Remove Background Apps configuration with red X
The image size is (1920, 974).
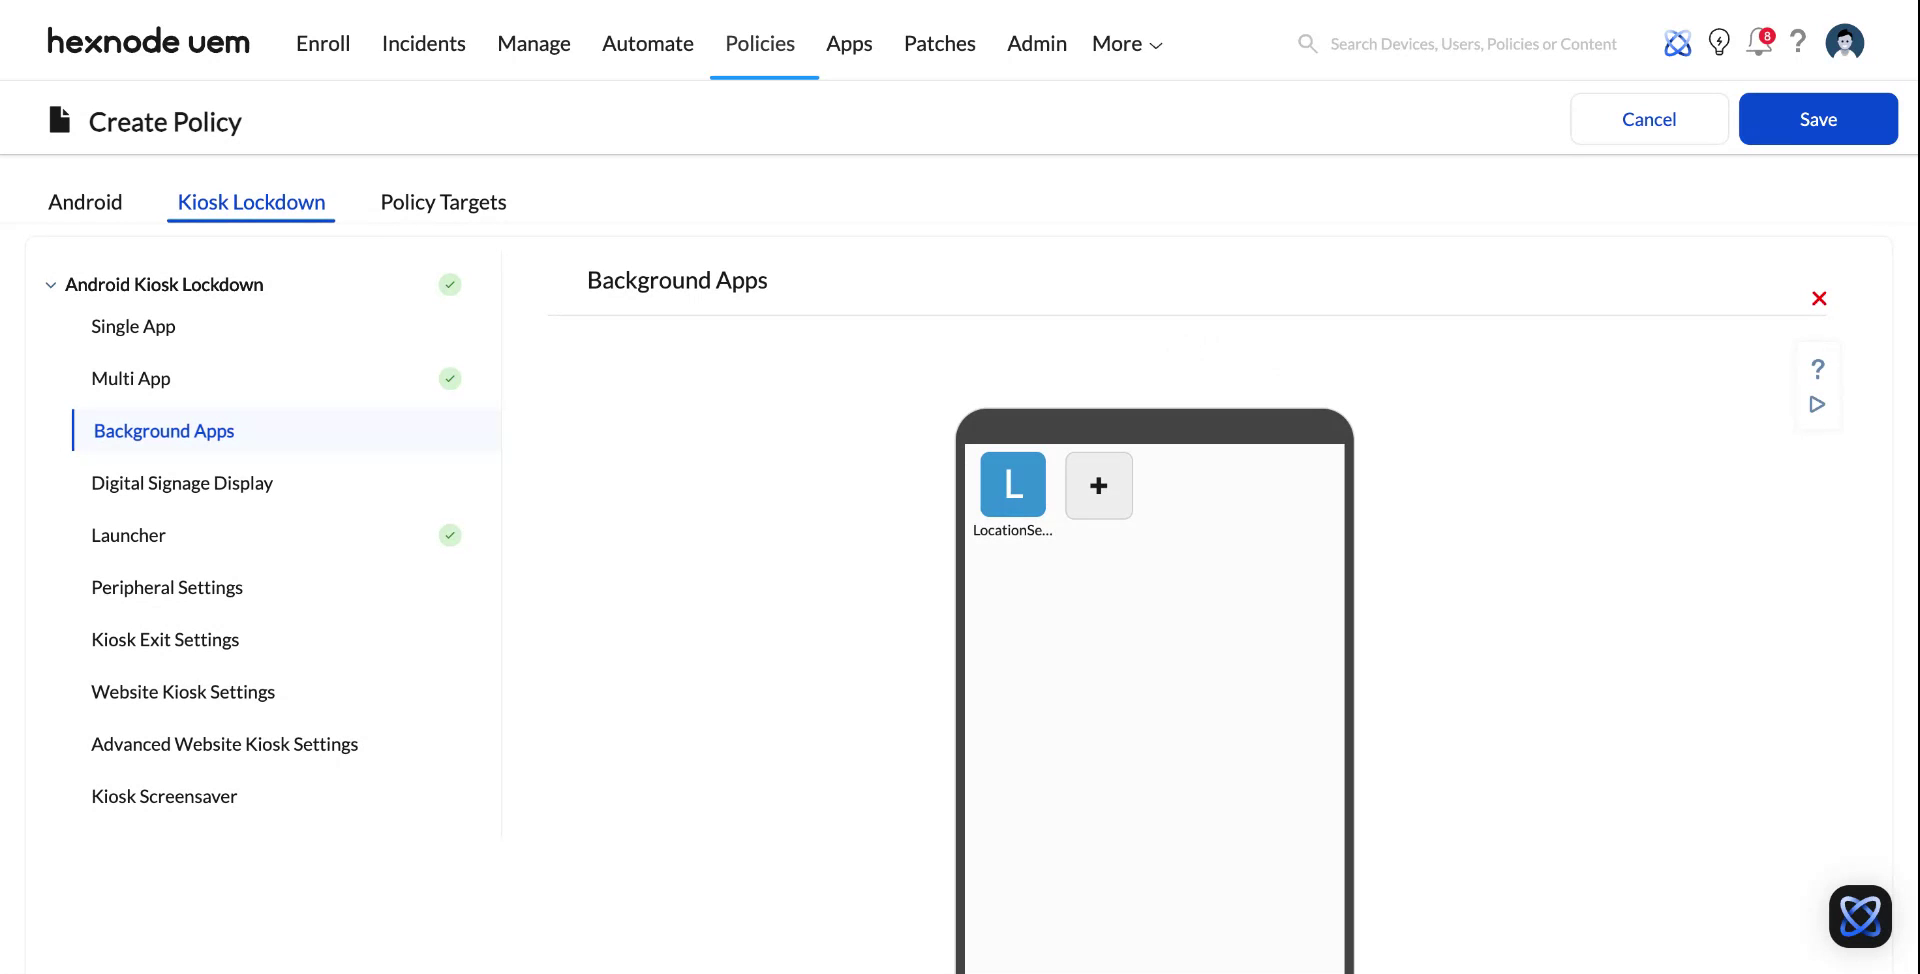click(x=1818, y=298)
